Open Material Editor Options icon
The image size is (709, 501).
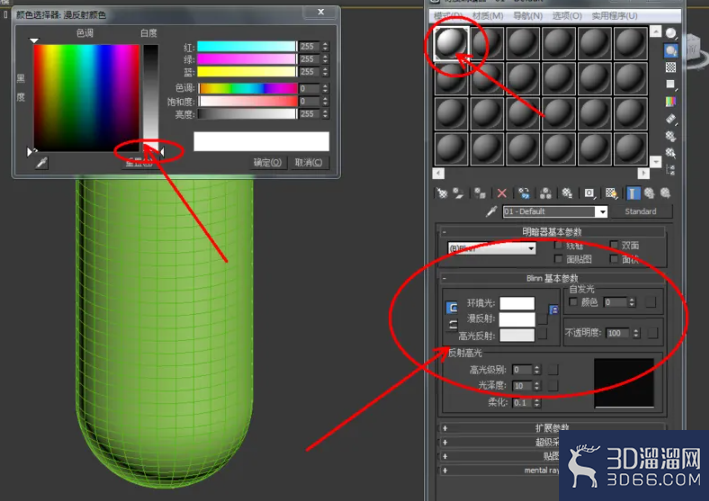pyautogui.click(x=671, y=136)
